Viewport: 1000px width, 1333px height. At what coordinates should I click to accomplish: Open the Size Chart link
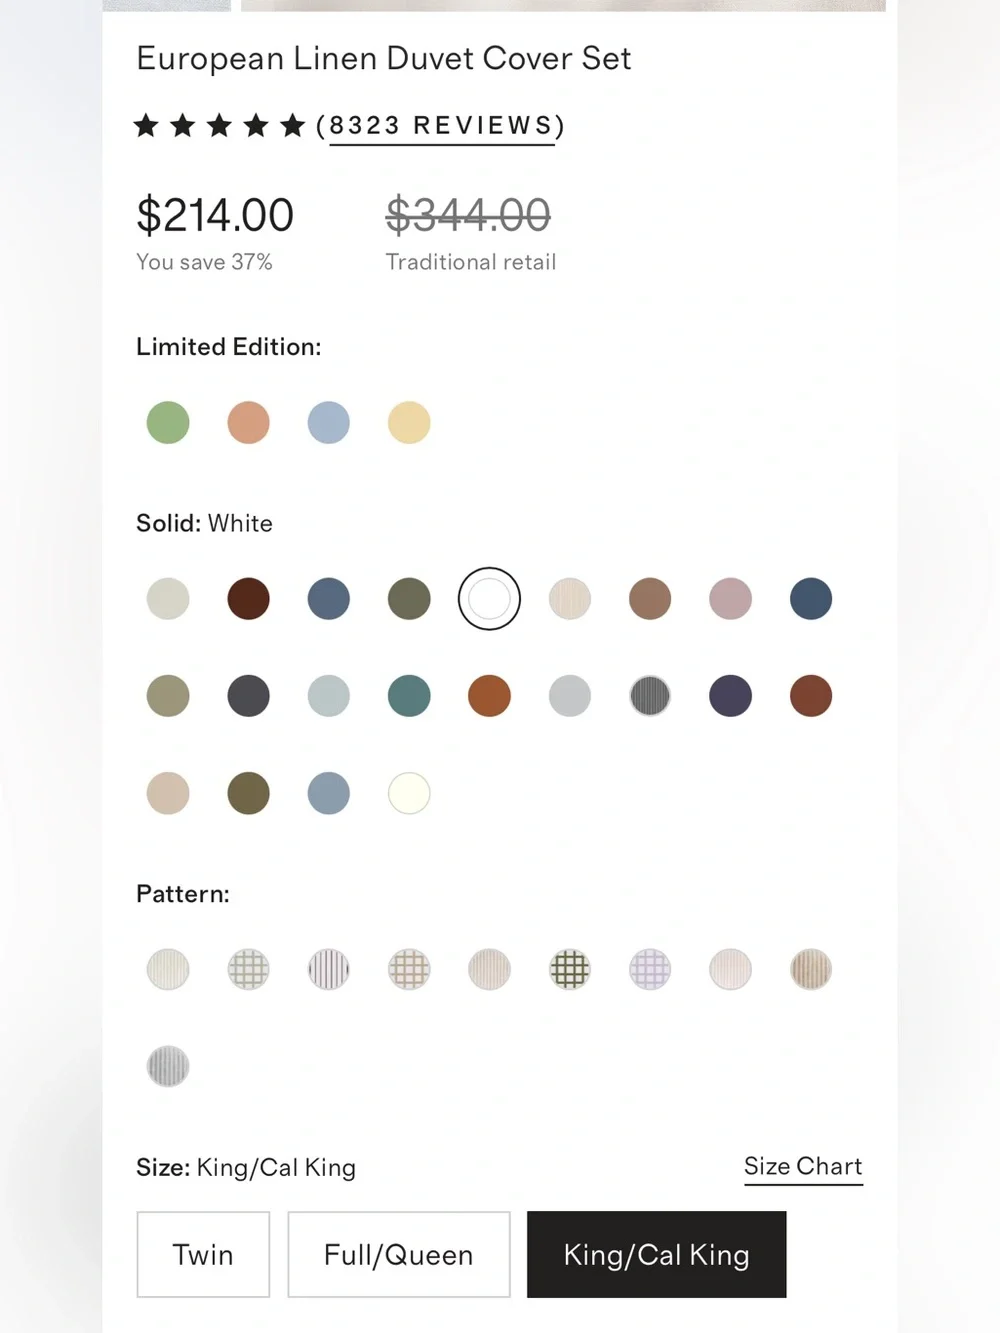coord(803,1167)
